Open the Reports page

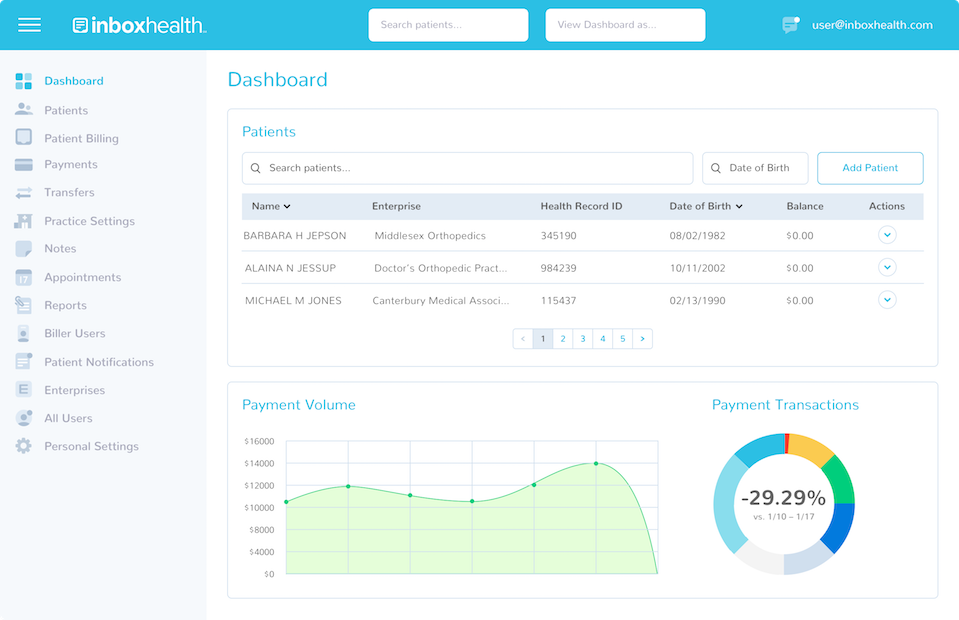pyautogui.click(x=65, y=306)
